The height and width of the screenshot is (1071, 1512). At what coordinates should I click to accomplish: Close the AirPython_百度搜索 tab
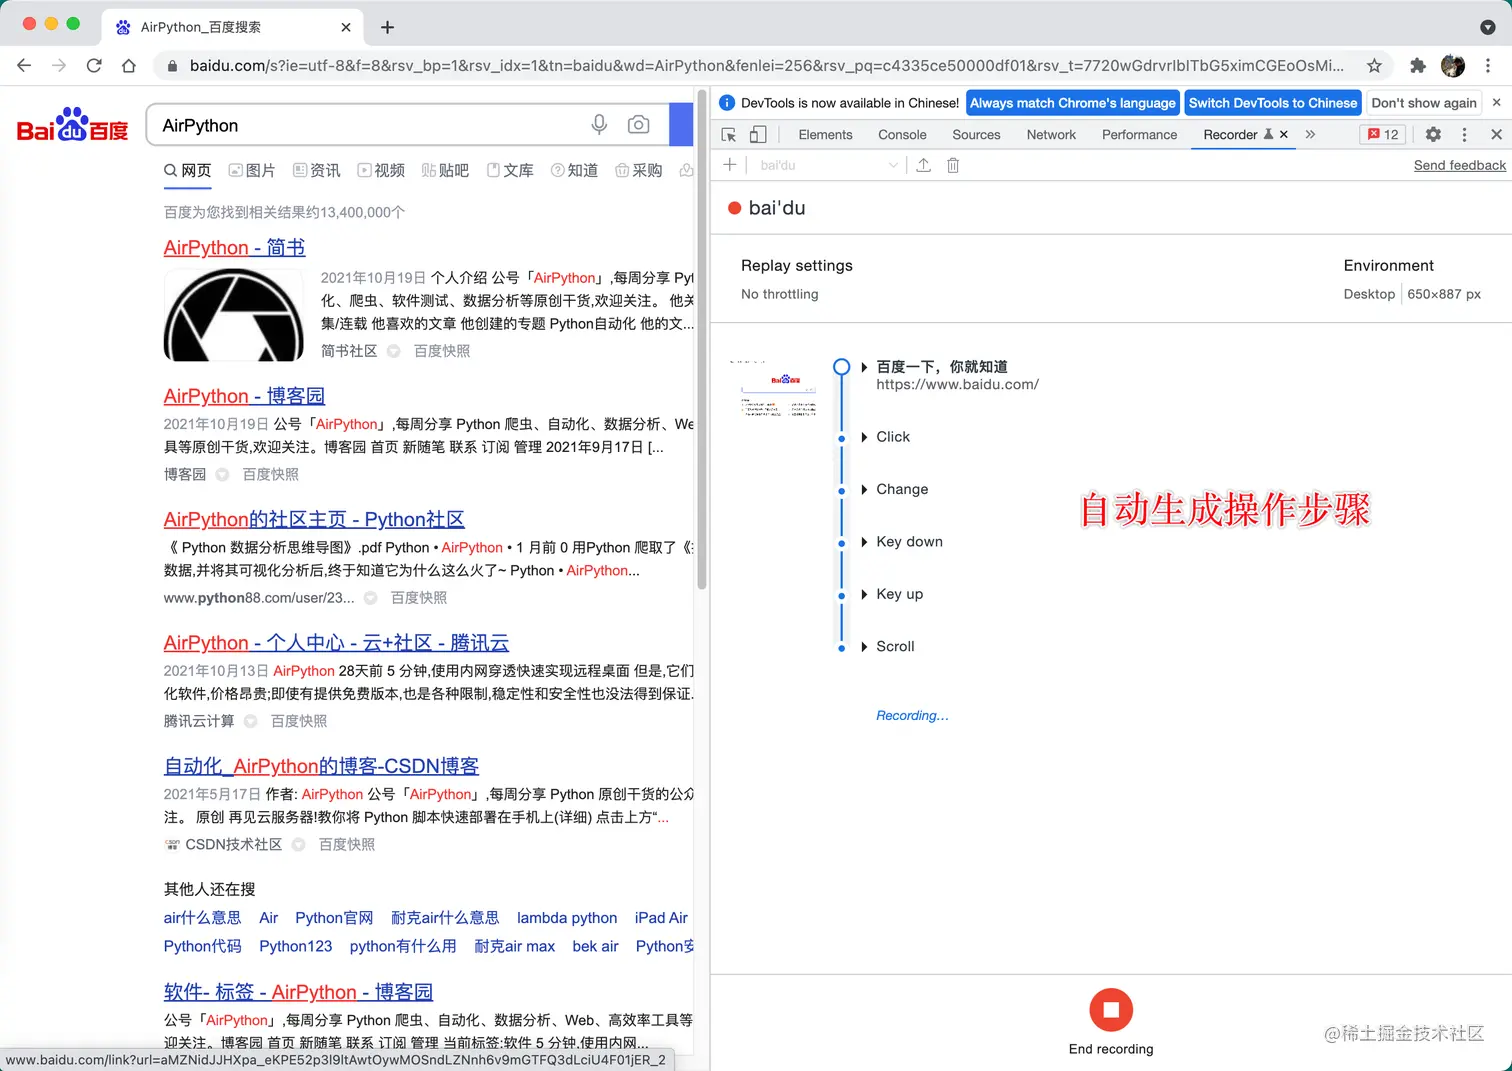(346, 27)
